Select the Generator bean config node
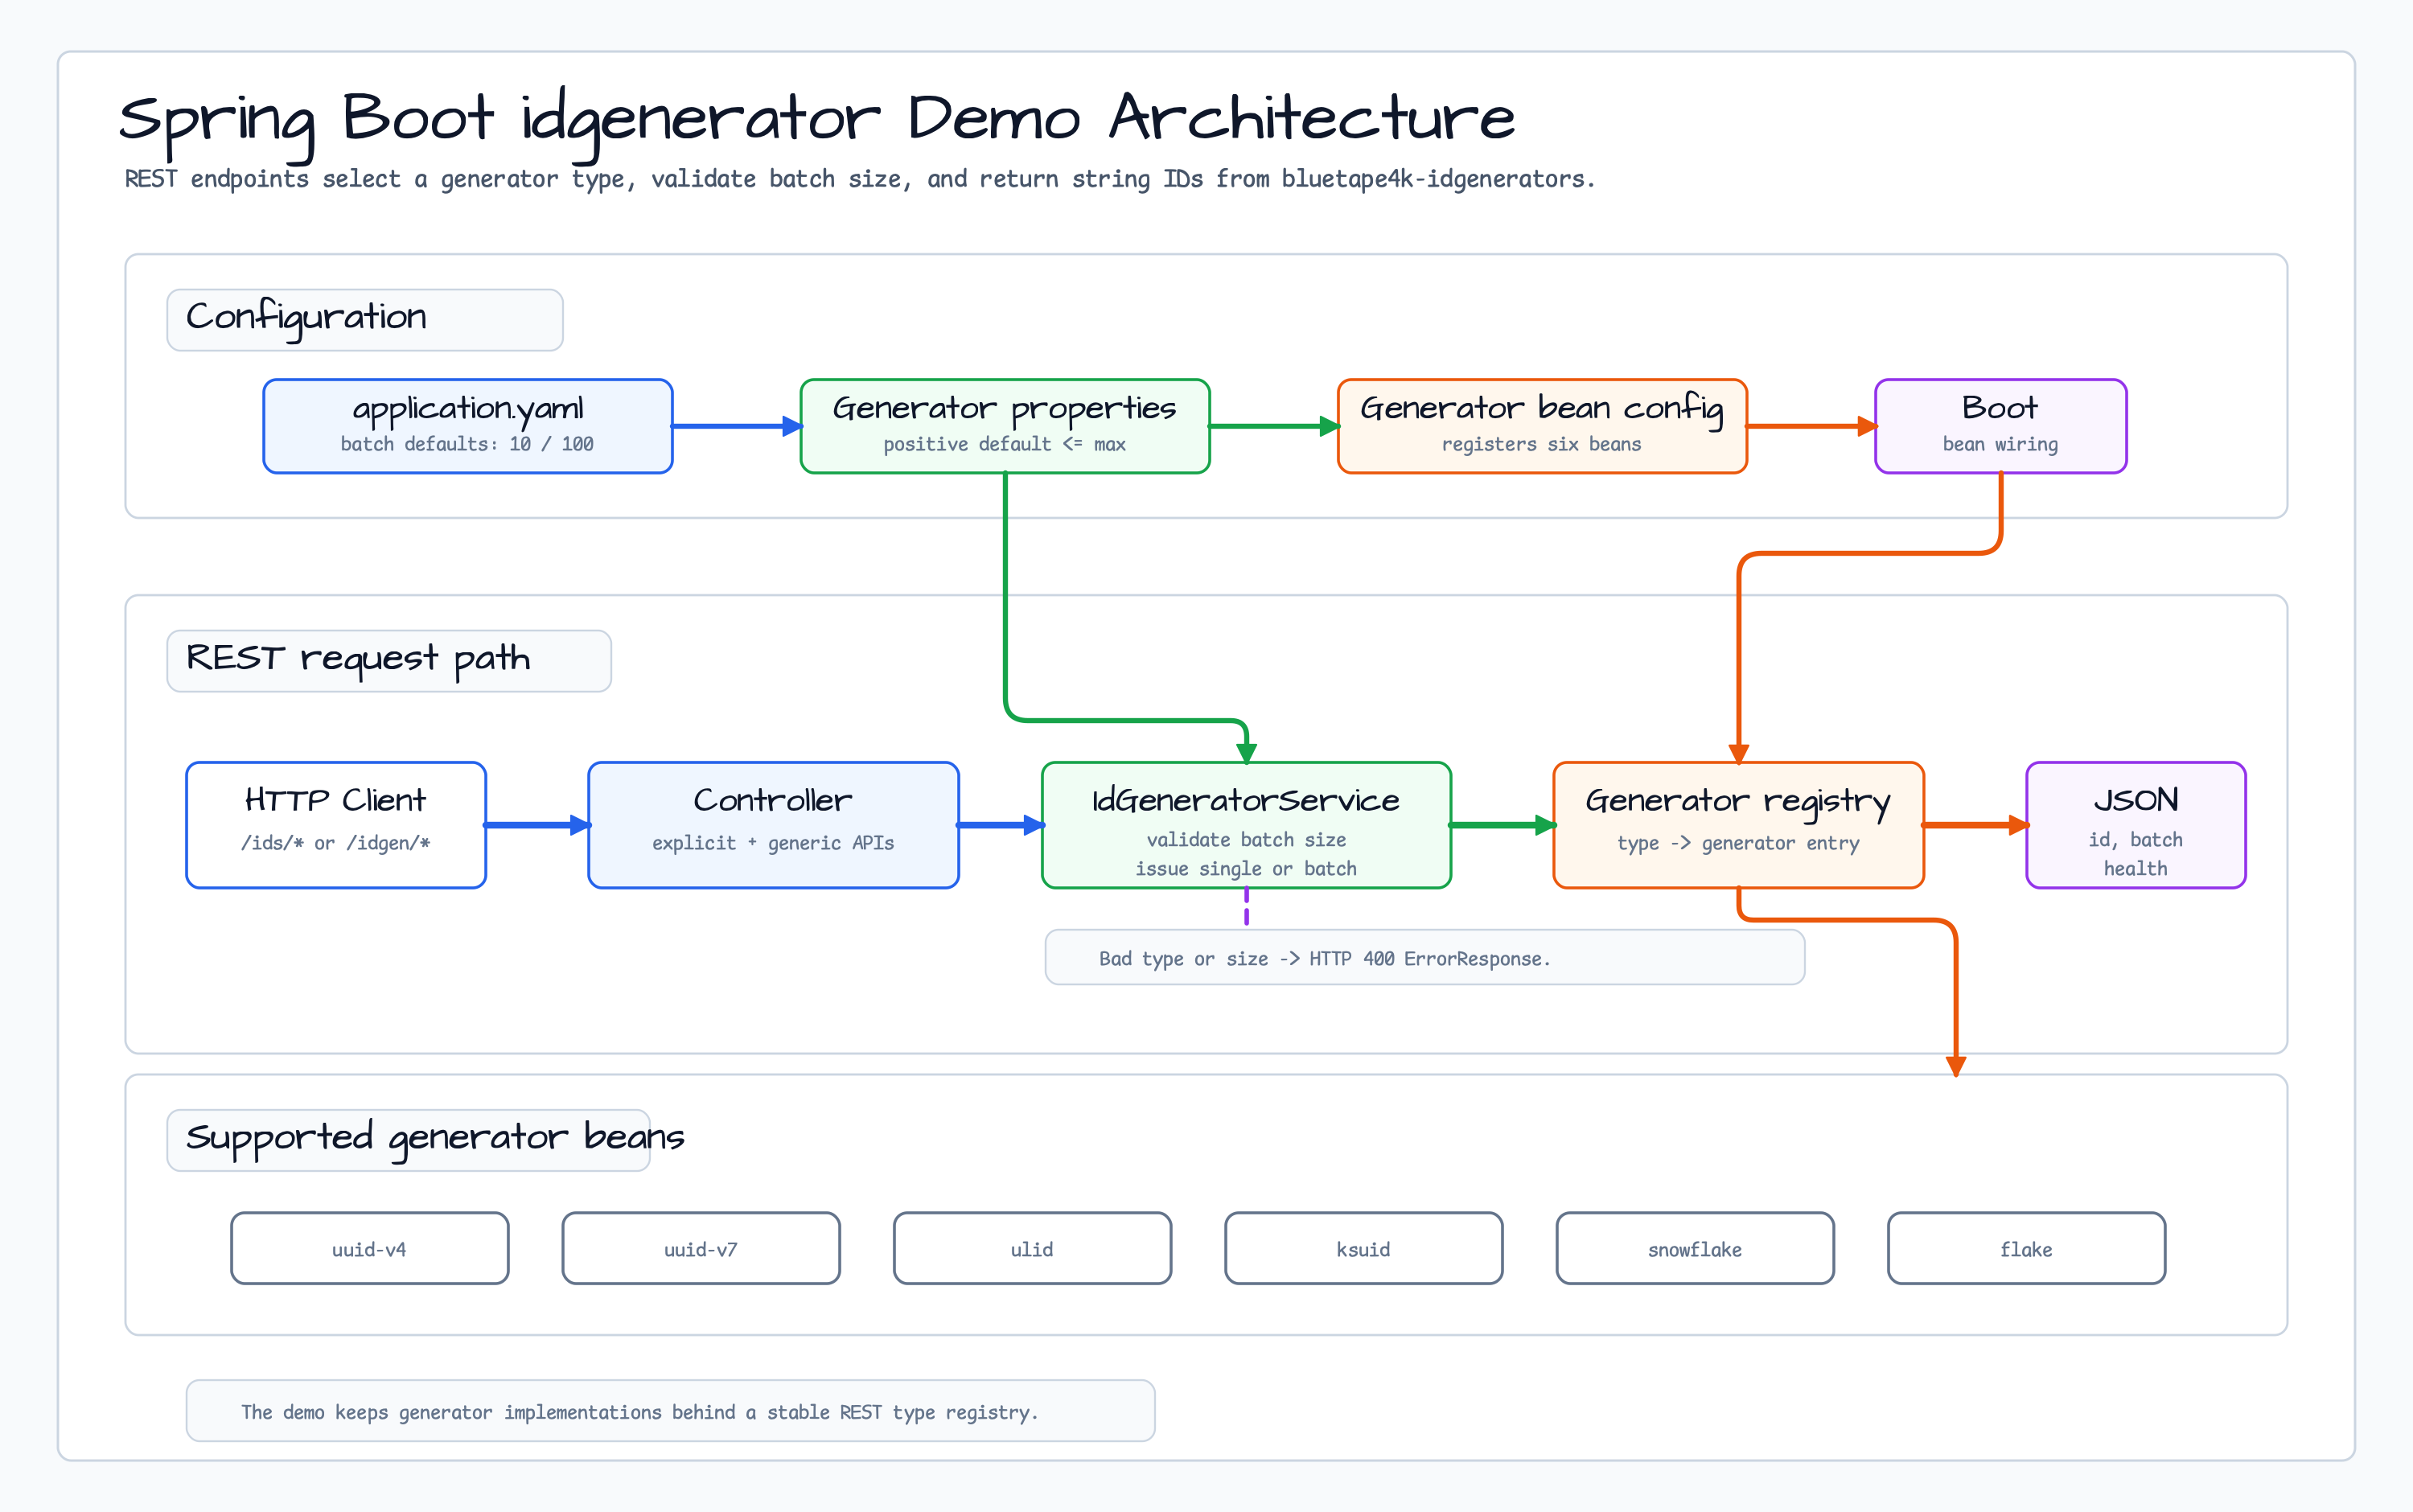The width and height of the screenshot is (2413, 1512). tap(1542, 426)
